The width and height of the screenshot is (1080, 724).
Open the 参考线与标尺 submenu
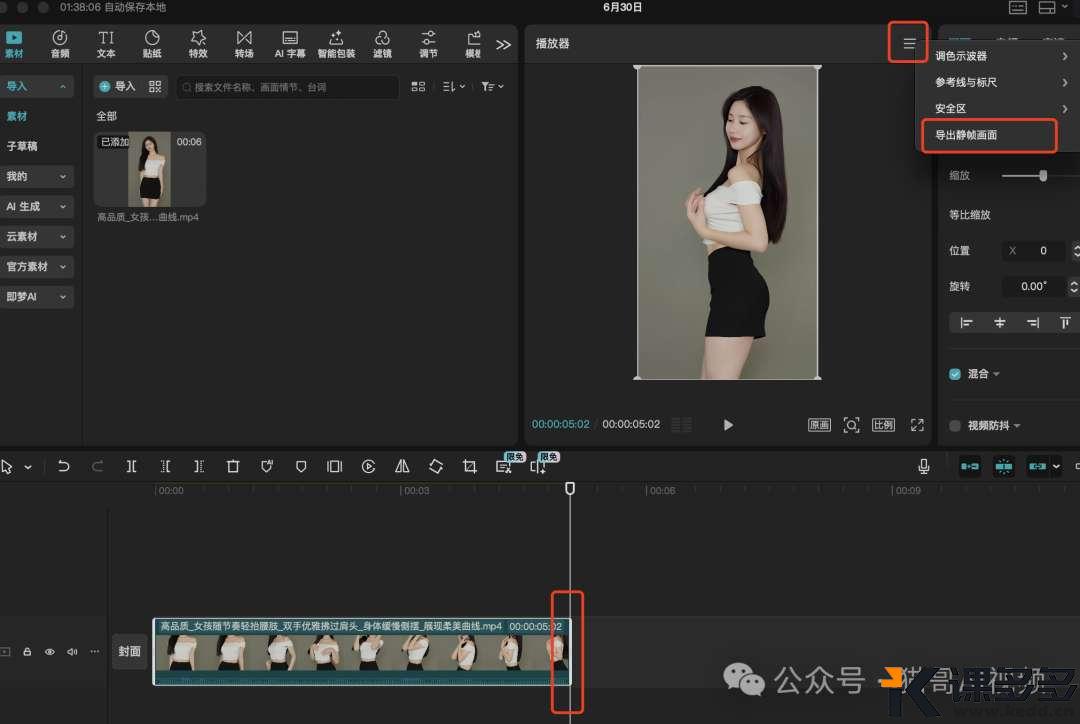[1000, 82]
